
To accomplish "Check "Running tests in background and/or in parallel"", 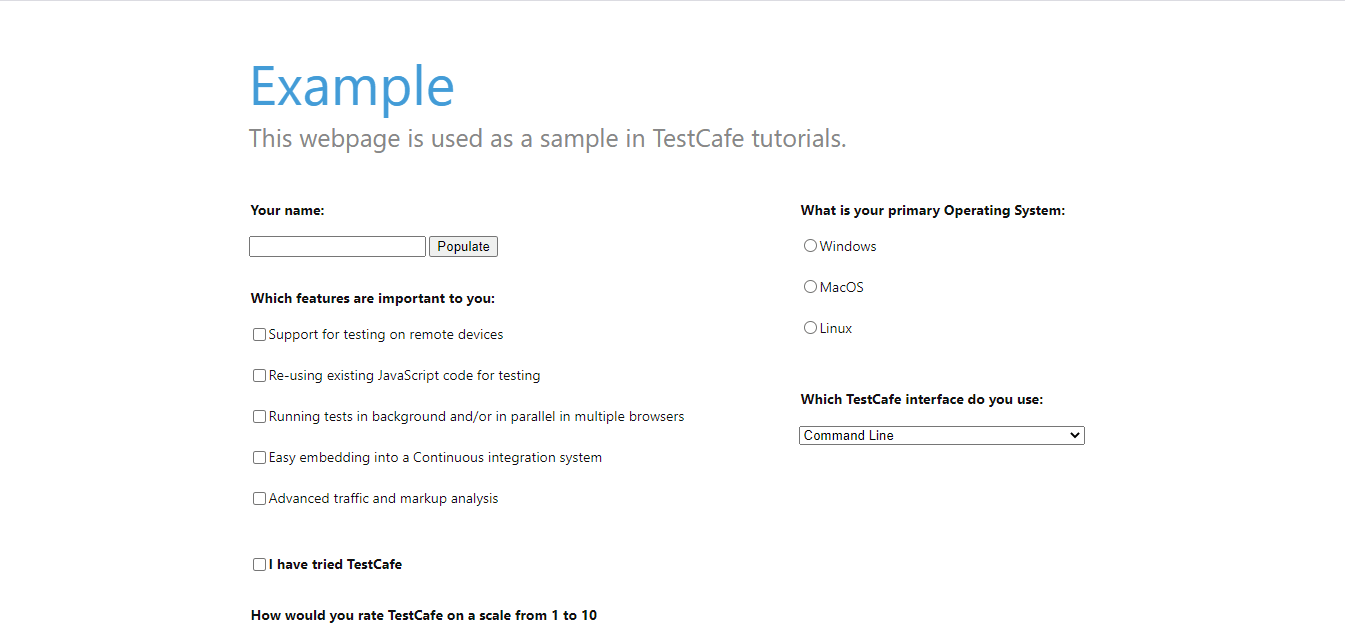I will [x=259, y=416].
